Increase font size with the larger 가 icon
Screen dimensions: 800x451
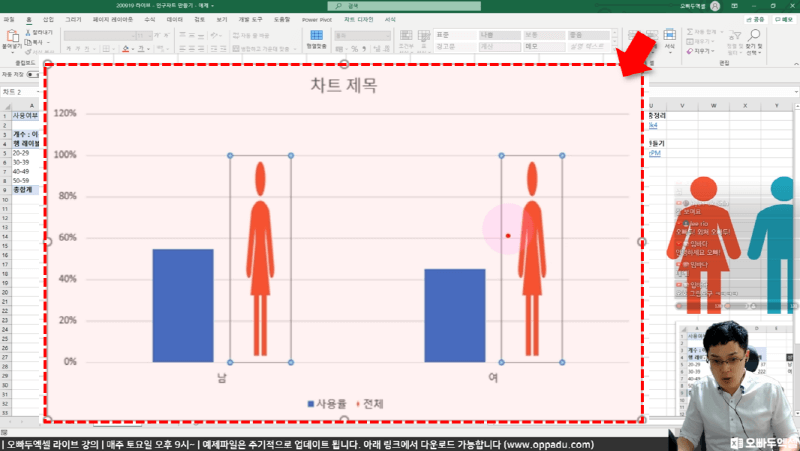coord(157,36)
